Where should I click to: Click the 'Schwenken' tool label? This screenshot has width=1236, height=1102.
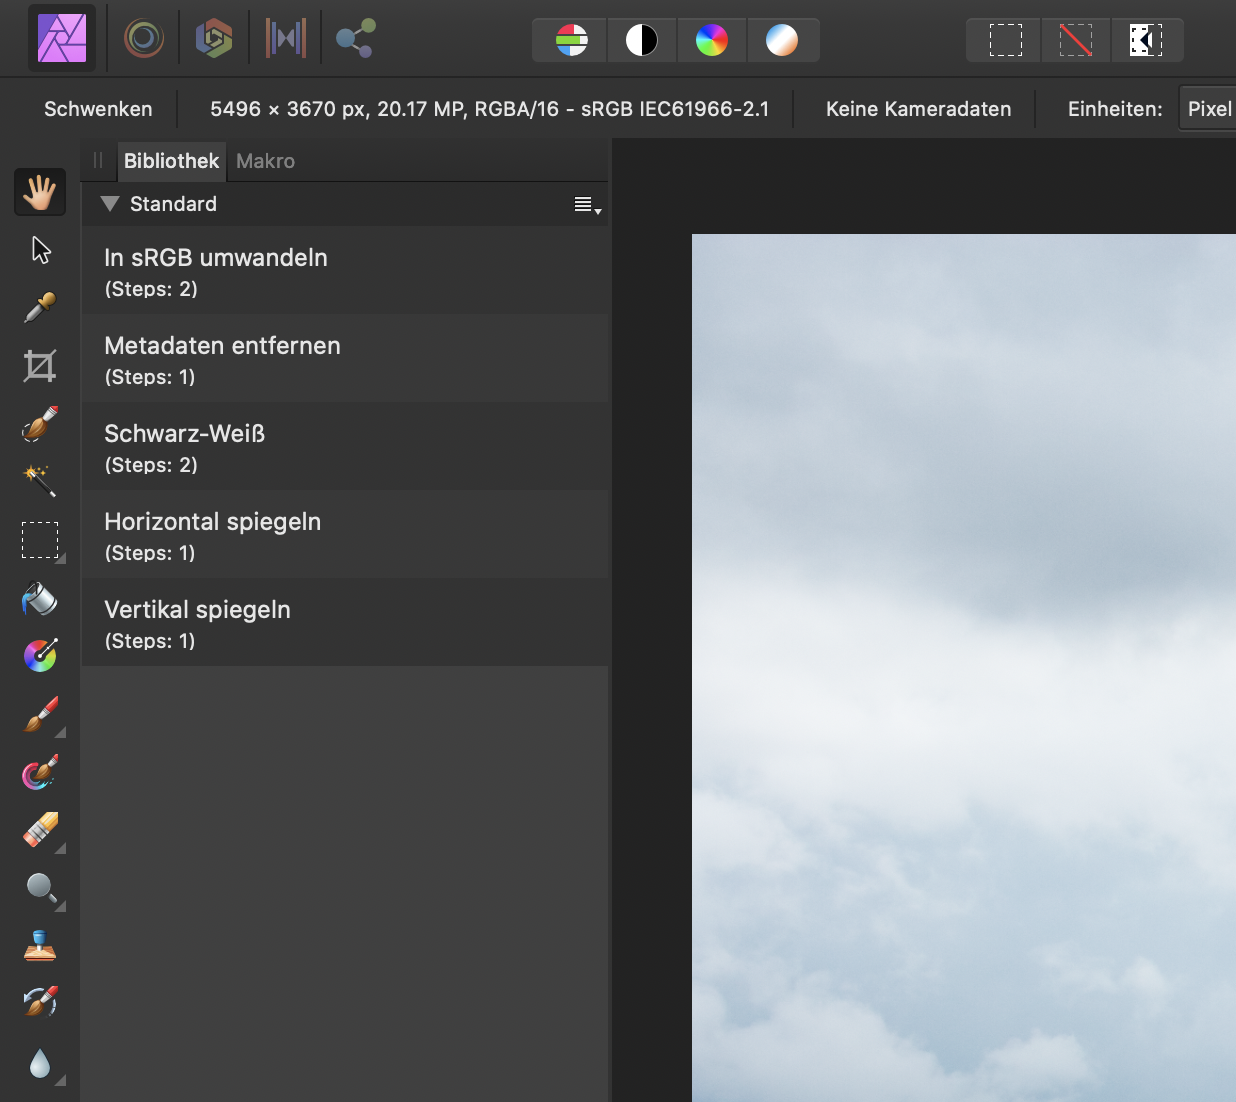(x=98, y=109)
